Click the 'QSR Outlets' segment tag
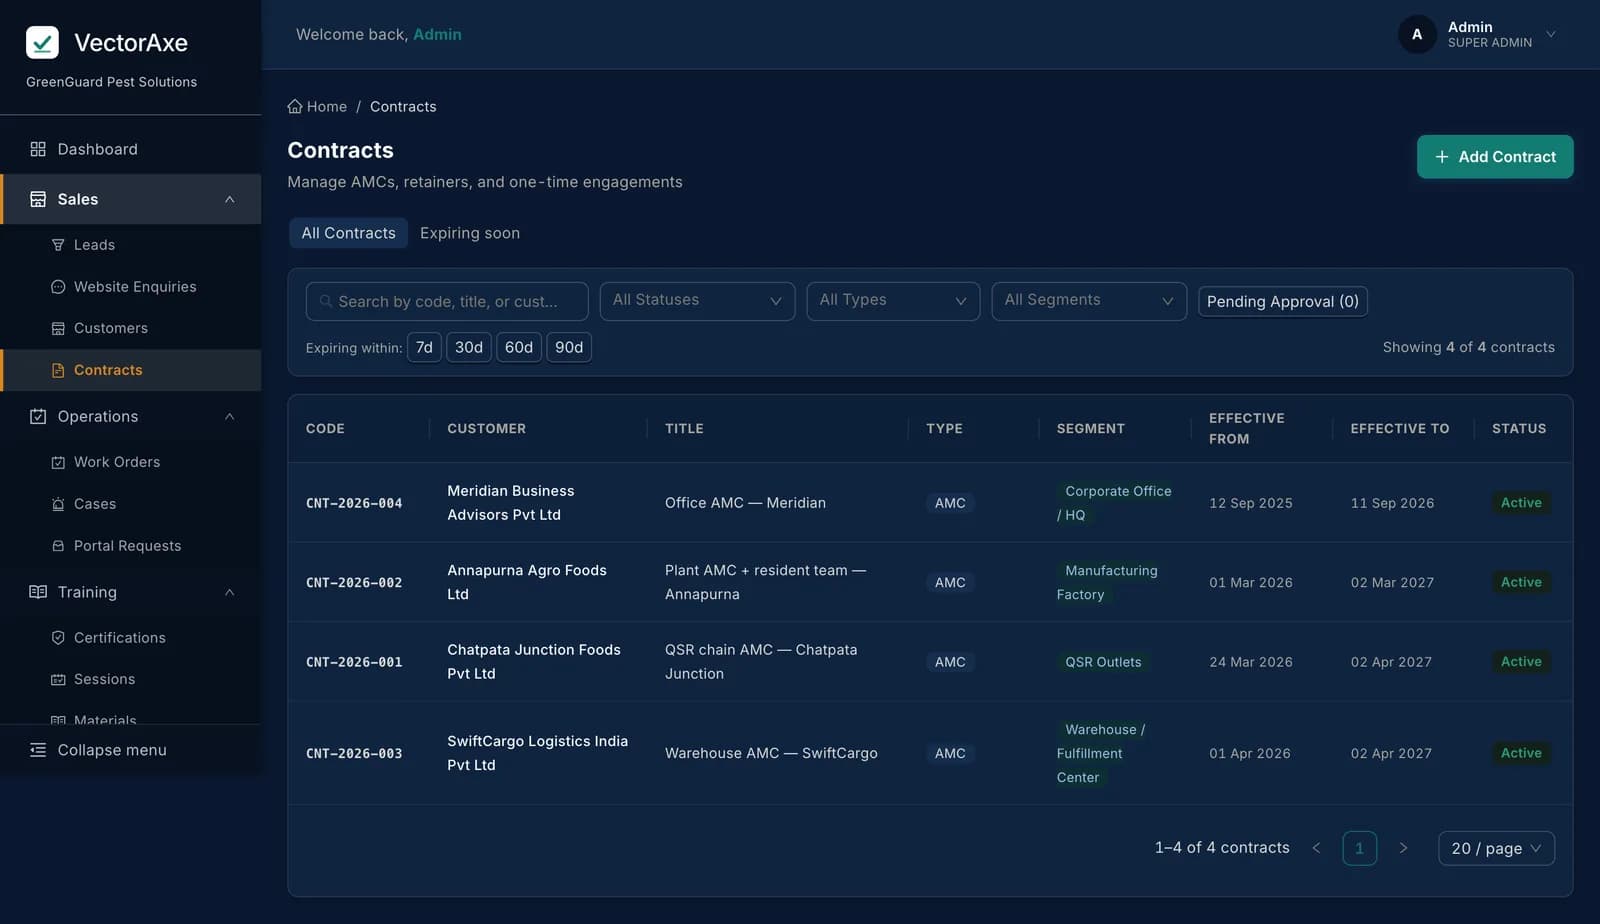 click(x=1103, y=662)
